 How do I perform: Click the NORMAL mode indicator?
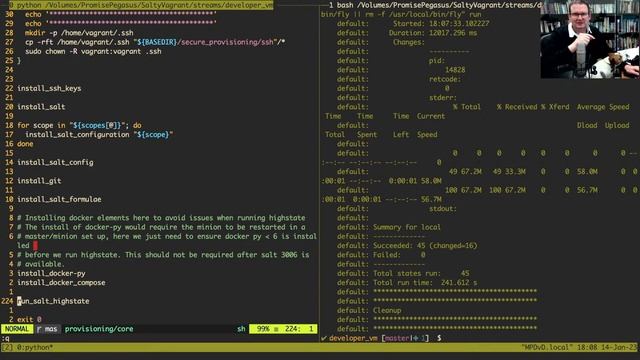(17, 329)
